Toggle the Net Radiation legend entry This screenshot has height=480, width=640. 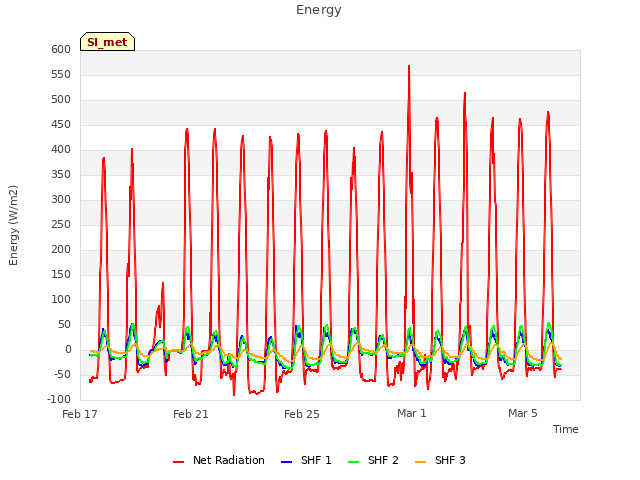[219, 460]
